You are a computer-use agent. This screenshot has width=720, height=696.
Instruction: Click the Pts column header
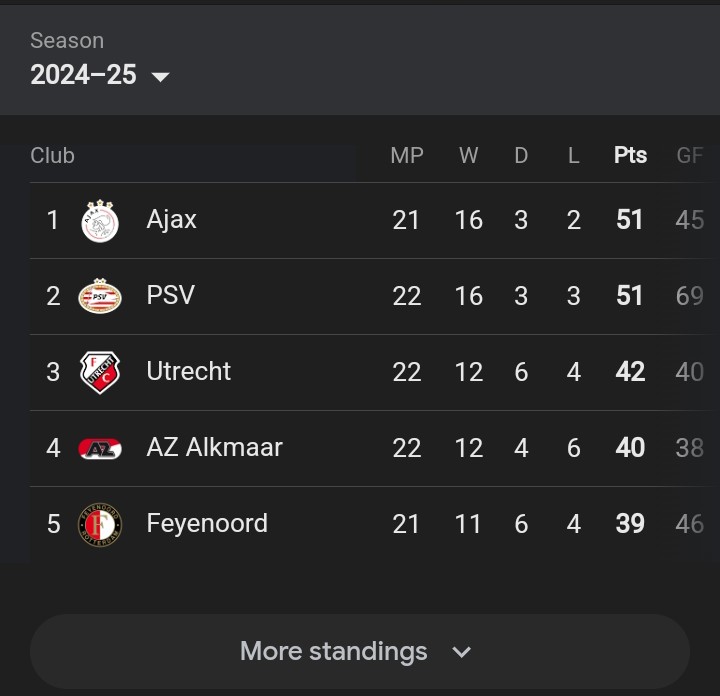click(x=630, y=155)
